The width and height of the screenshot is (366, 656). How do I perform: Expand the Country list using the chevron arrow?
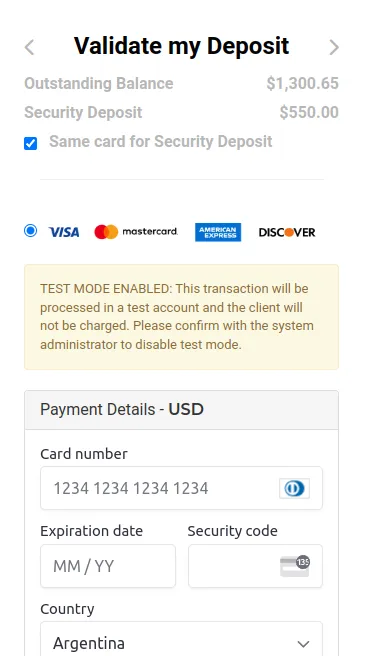[x=303, y=643]
